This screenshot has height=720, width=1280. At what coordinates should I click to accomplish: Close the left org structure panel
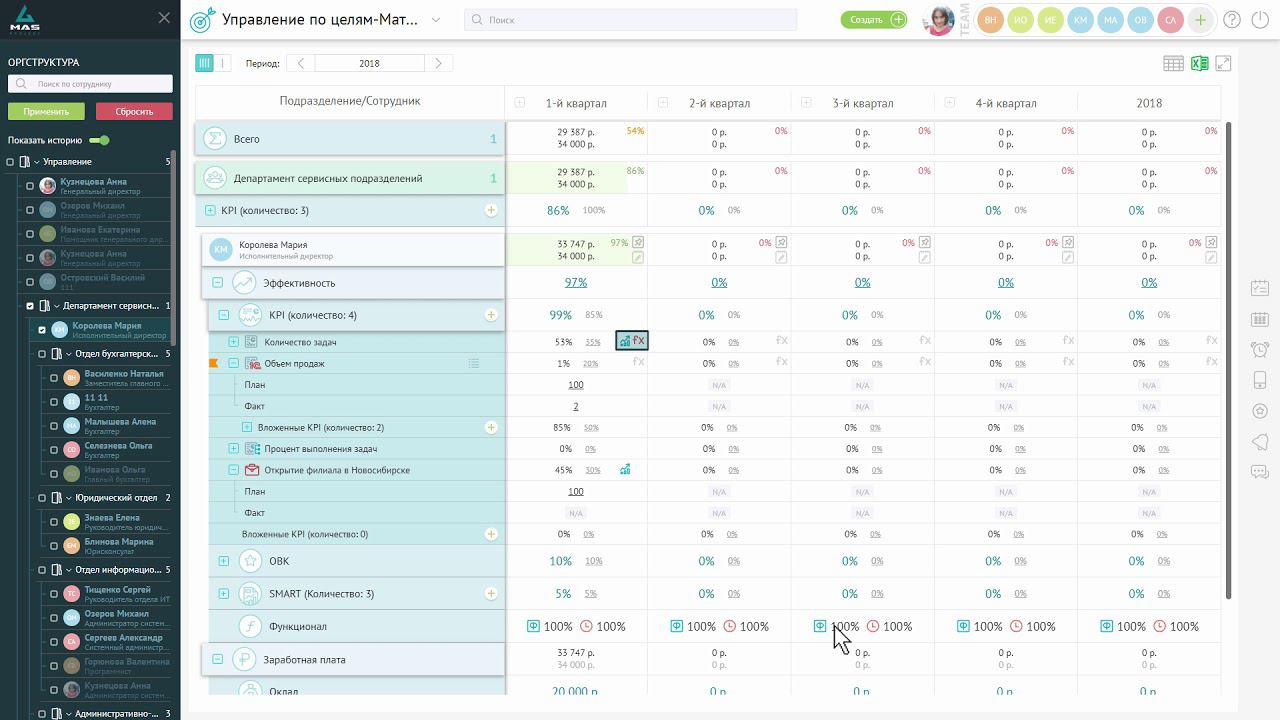(164, 18)
